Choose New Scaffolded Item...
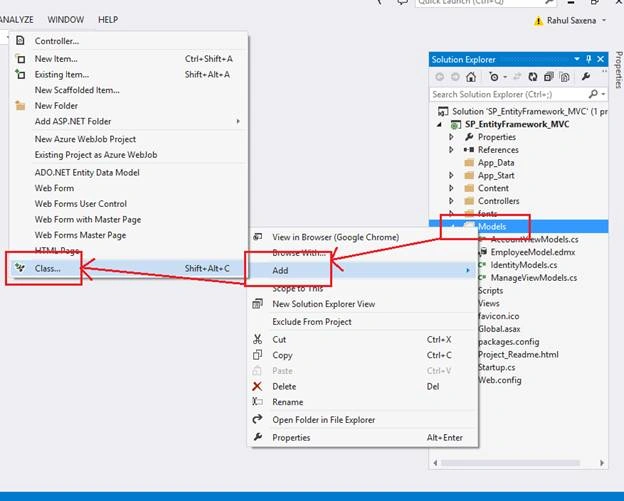Screen dimensions: 624x501 pos(129,90)
